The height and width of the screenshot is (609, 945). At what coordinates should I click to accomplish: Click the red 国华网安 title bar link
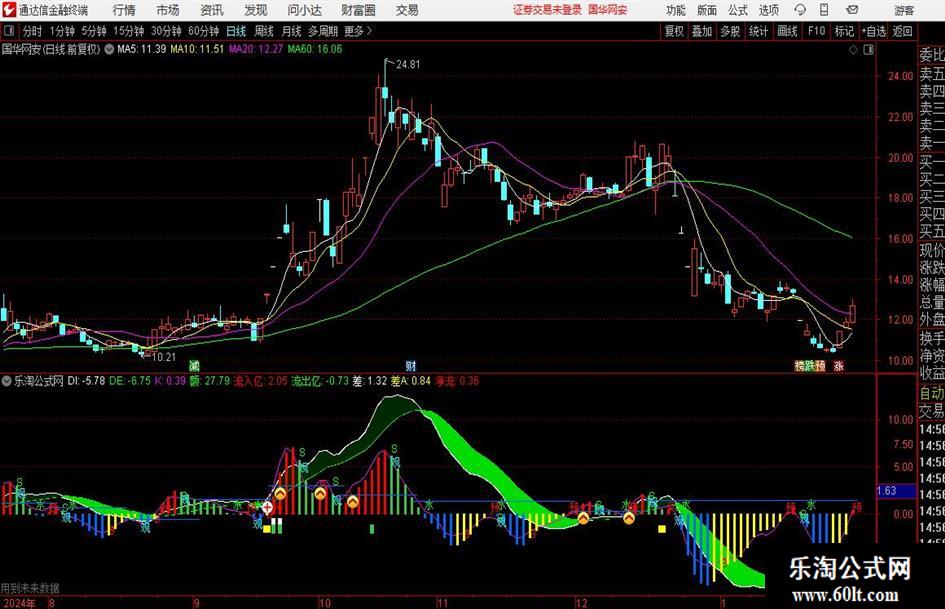click(608, 10)
